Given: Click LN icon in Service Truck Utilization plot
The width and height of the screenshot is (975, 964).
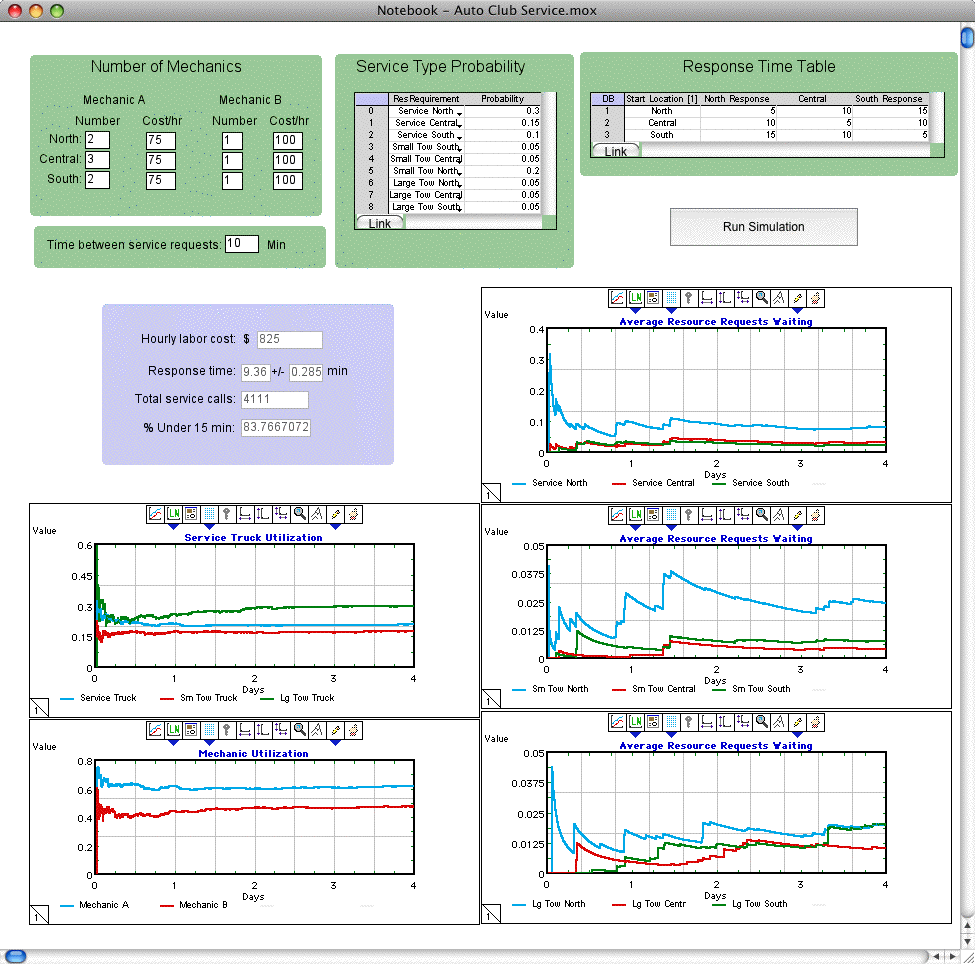Looking at the screenshot, I should [x=173, y=514].
